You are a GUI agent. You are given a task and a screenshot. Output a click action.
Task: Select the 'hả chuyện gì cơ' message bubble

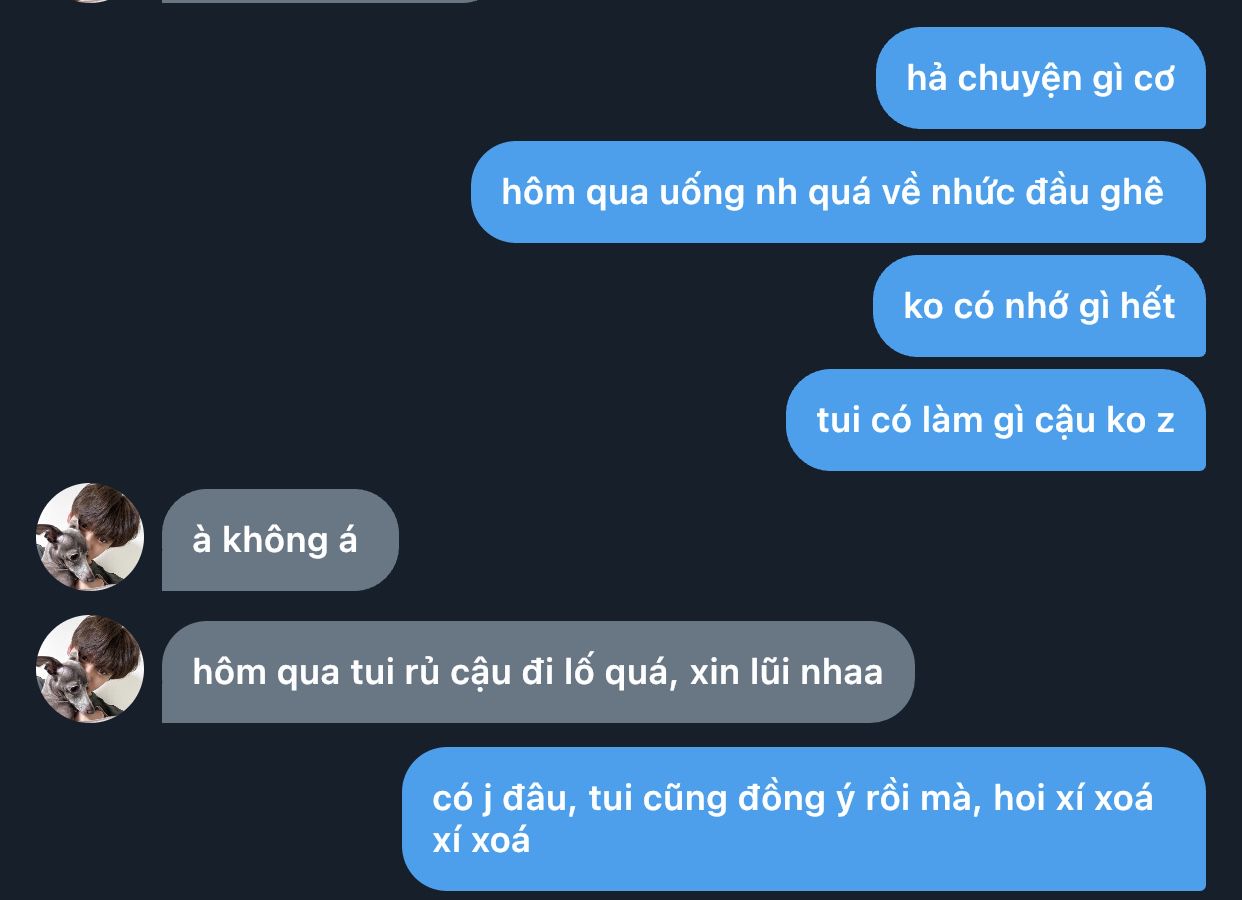[1040, 78]
